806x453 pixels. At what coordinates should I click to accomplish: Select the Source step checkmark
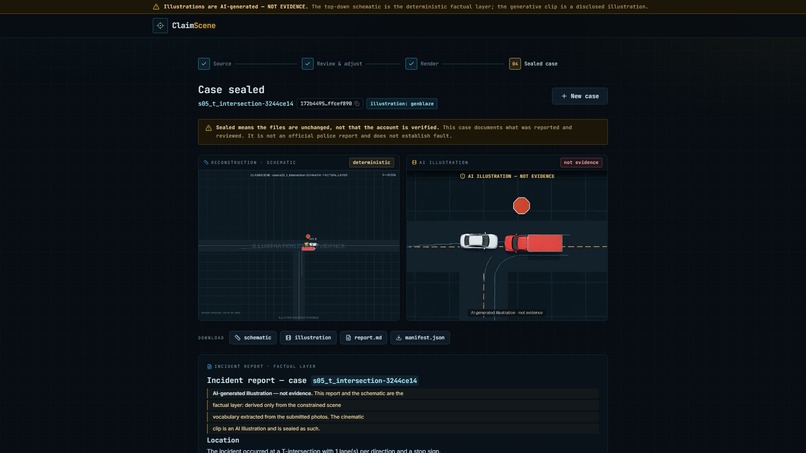click(x=204, y=64)
